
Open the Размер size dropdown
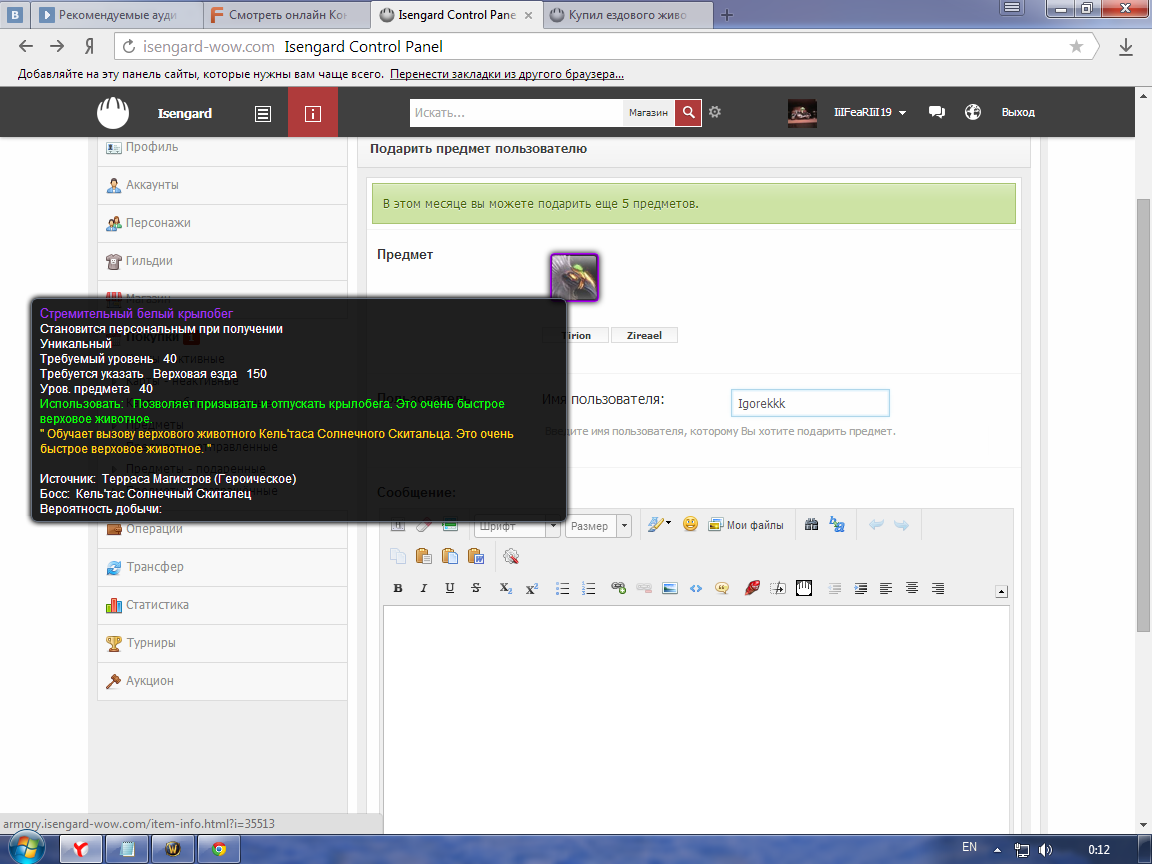[598, 526]
